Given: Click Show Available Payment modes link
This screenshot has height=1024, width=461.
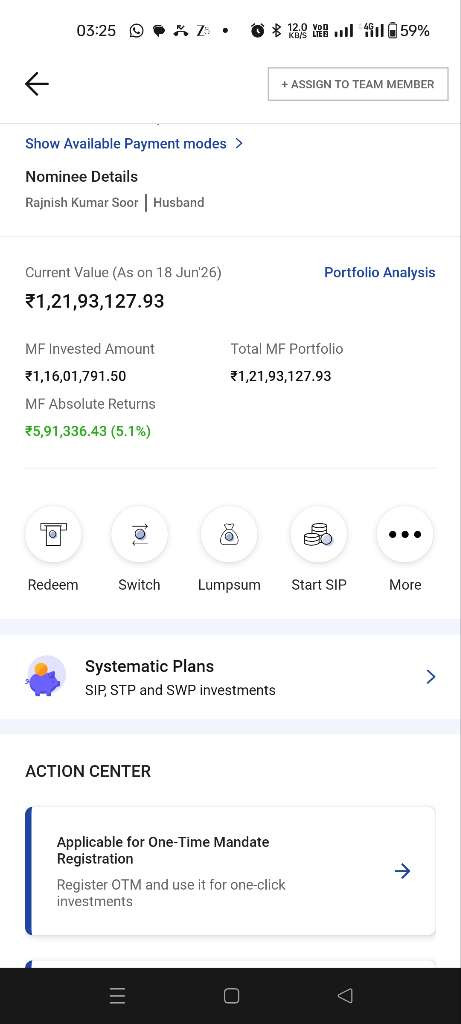Looking at the screenshot, I should [125, 144].
